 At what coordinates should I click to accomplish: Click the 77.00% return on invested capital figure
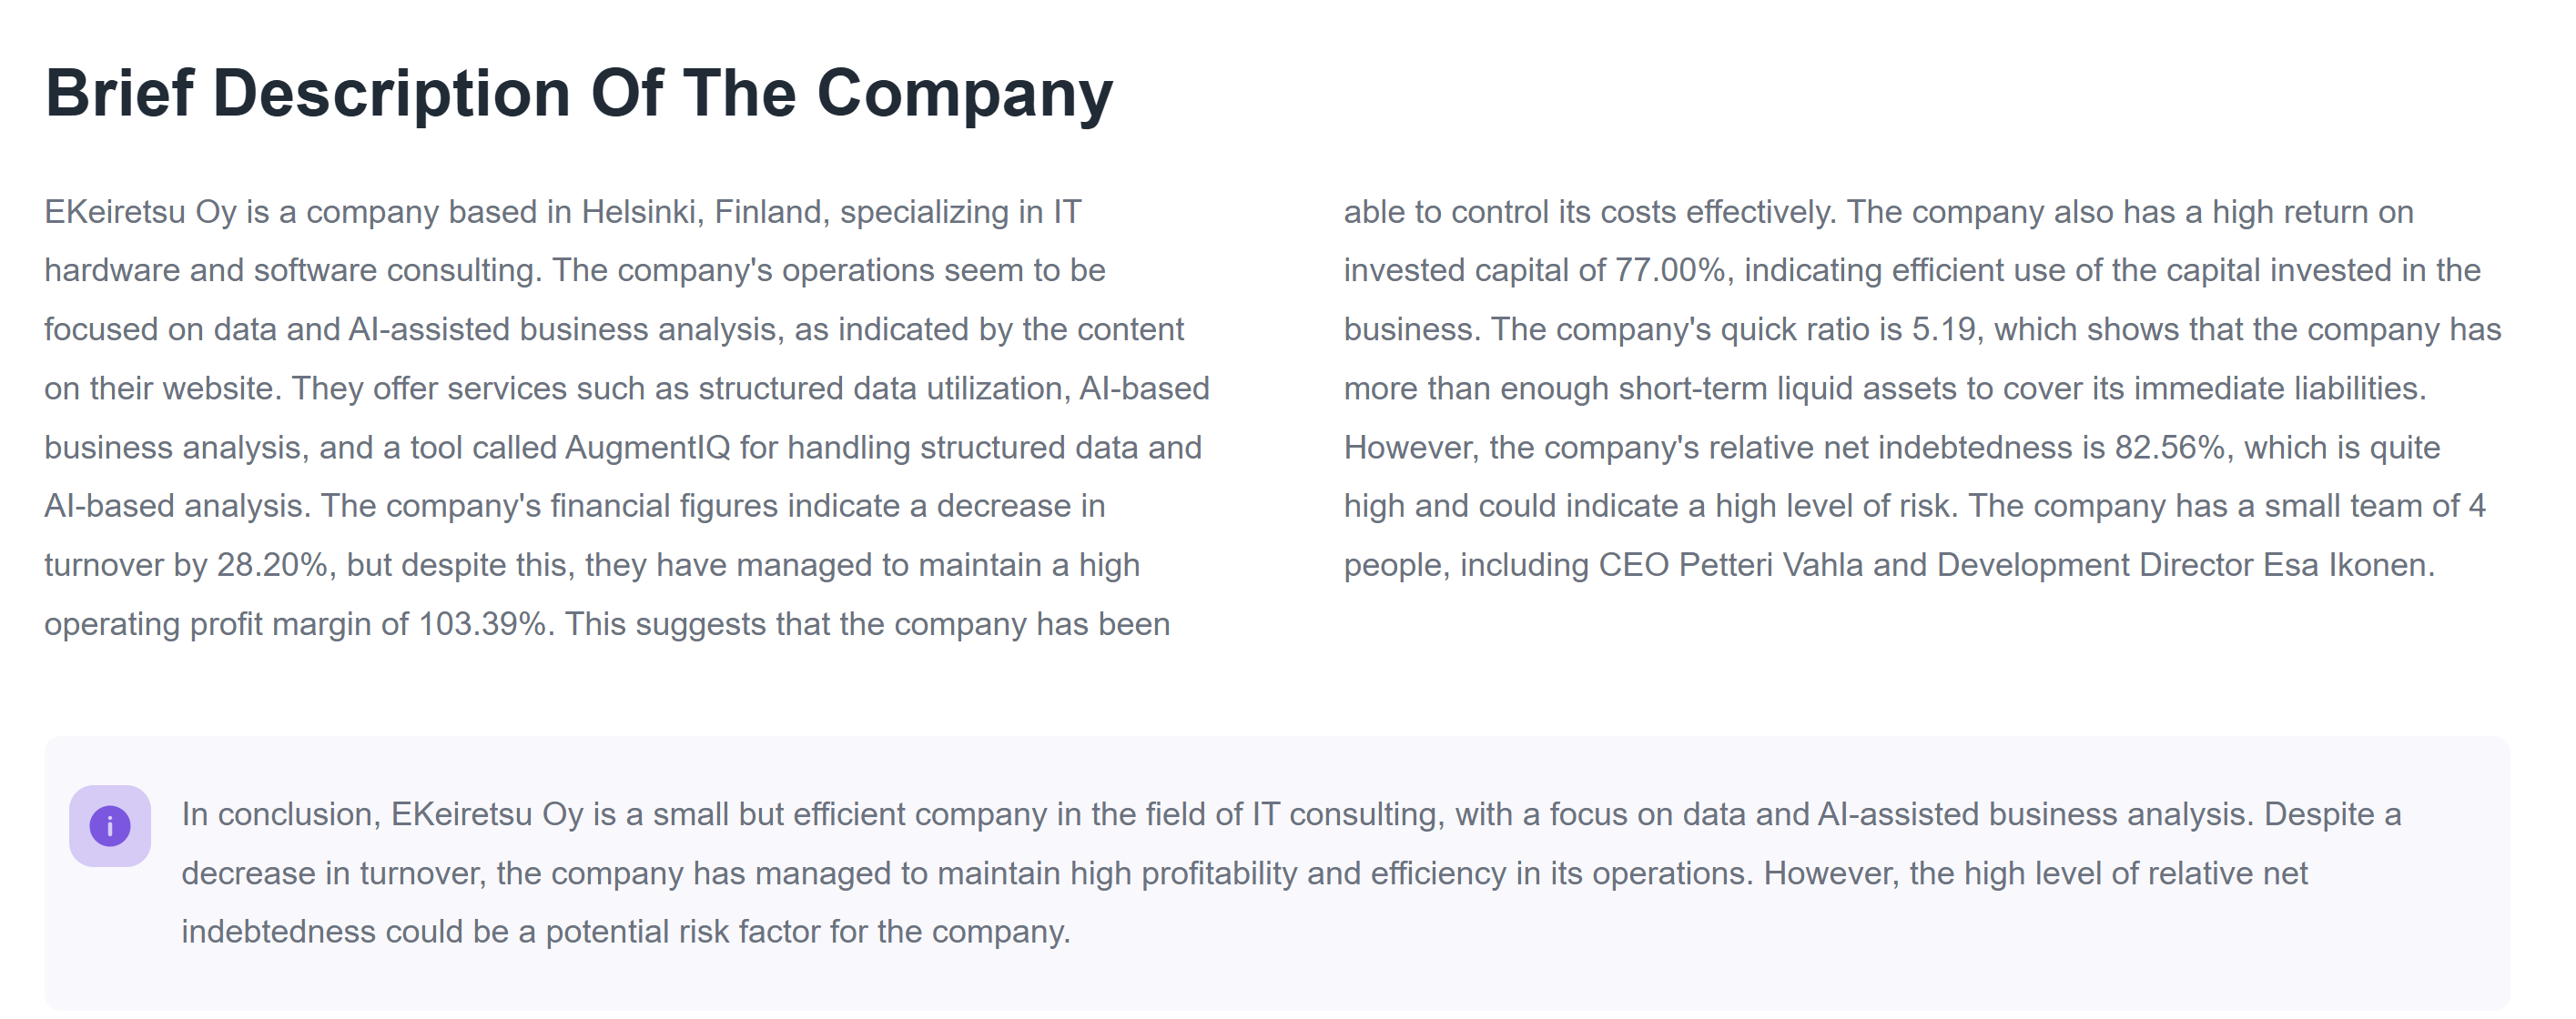point(1671,270)
